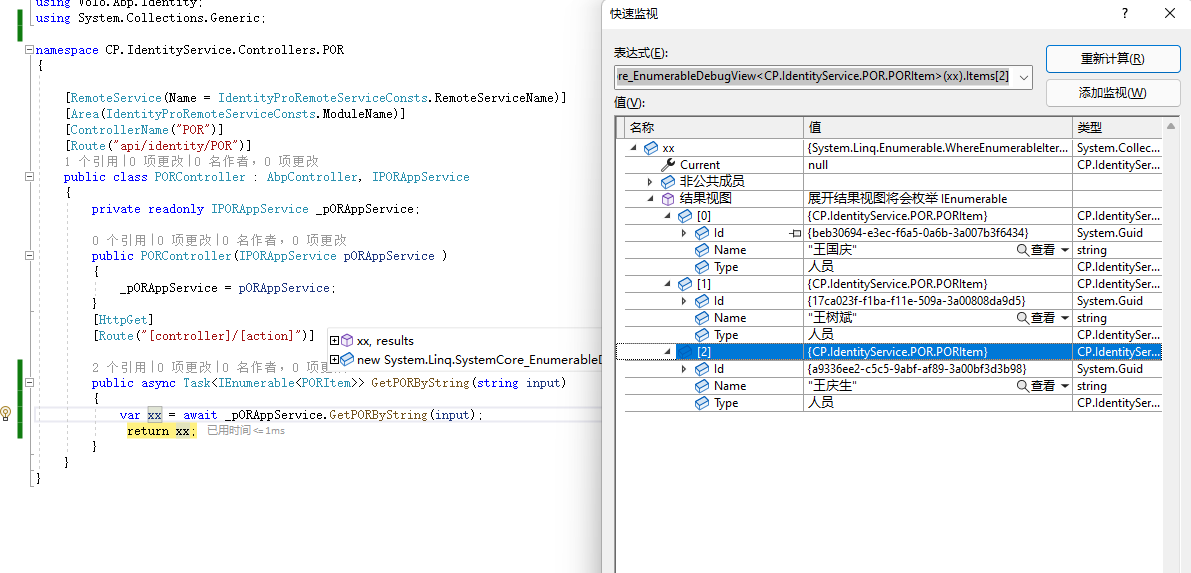
Task: Click the cube icon beside 结果视图
Action: [668, 199]
